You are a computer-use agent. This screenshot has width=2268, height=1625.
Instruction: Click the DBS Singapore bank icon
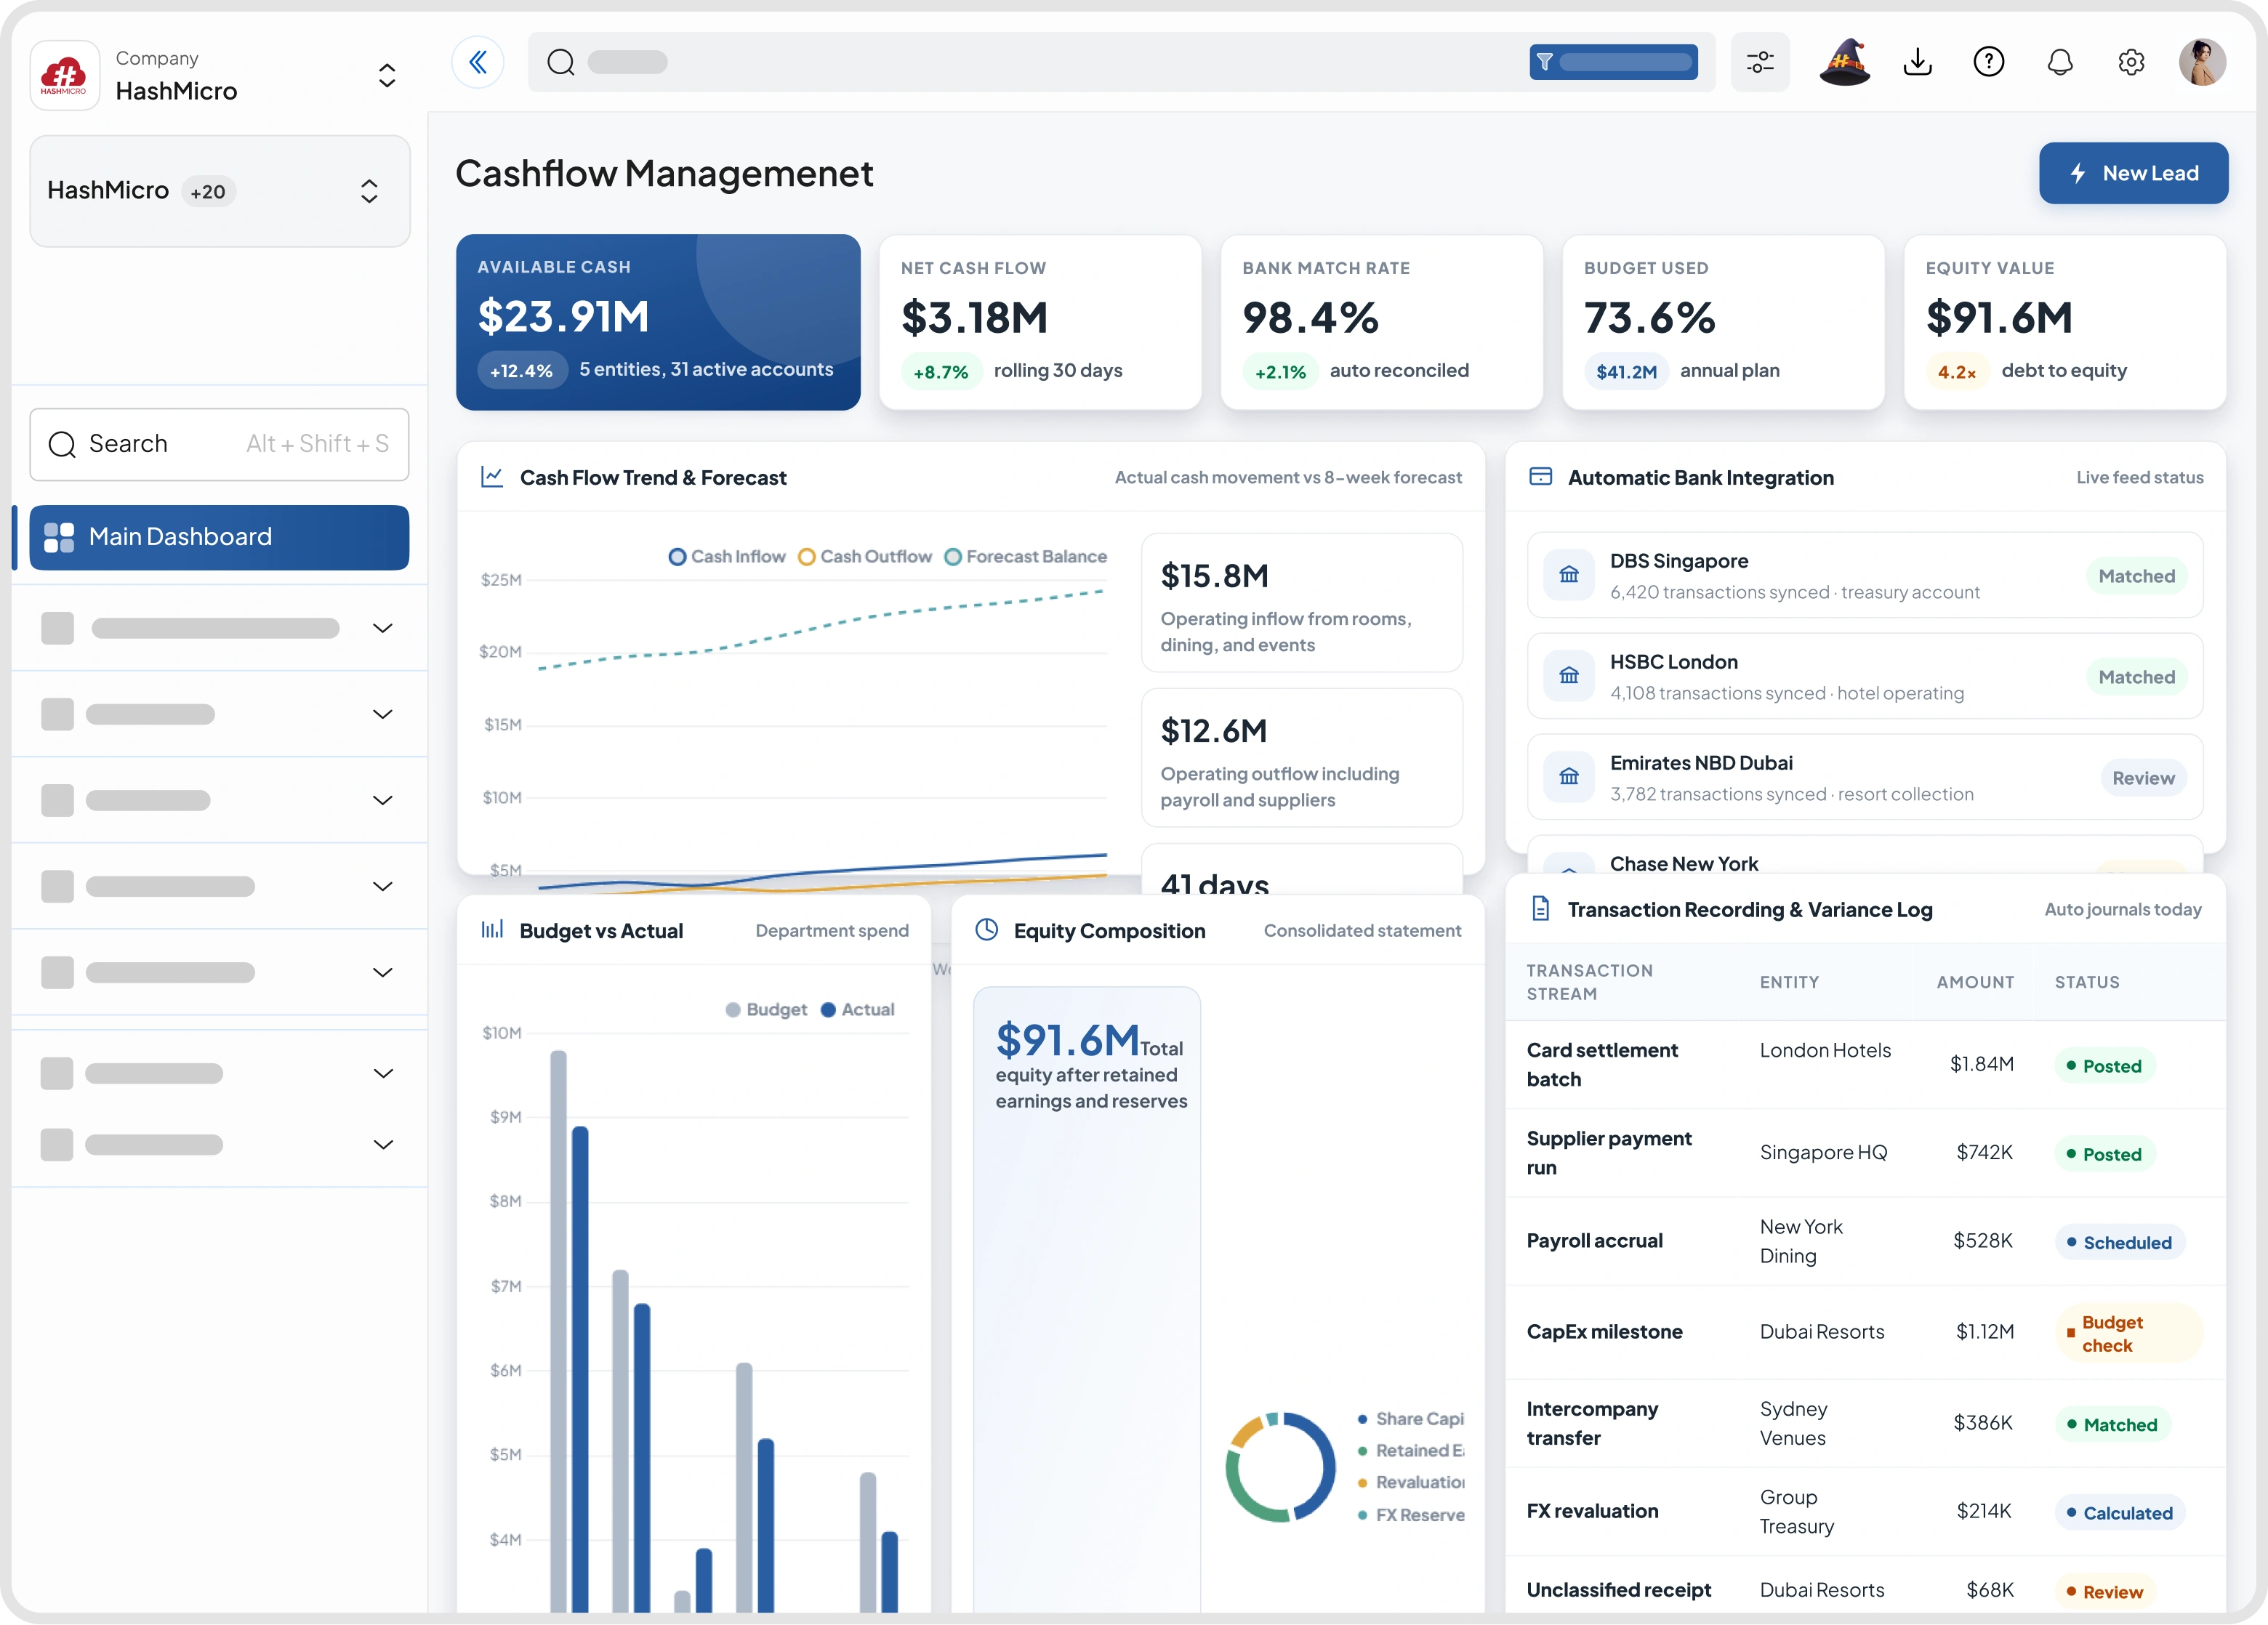(1569, 575)
